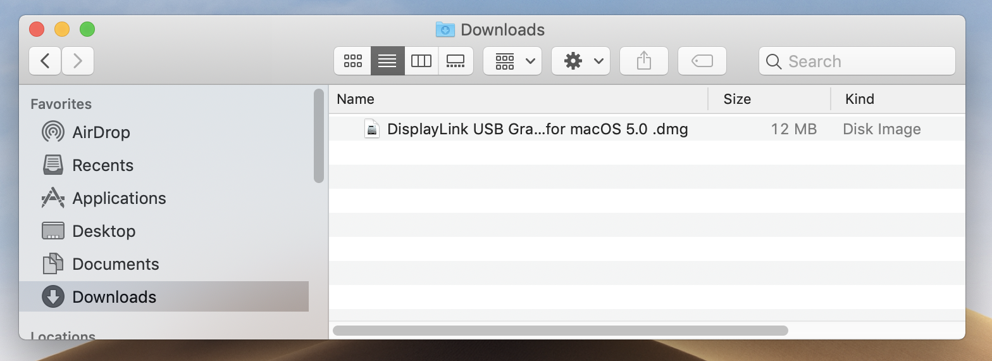
Task: Close the Finder window with red button
Action: point(37,29)
